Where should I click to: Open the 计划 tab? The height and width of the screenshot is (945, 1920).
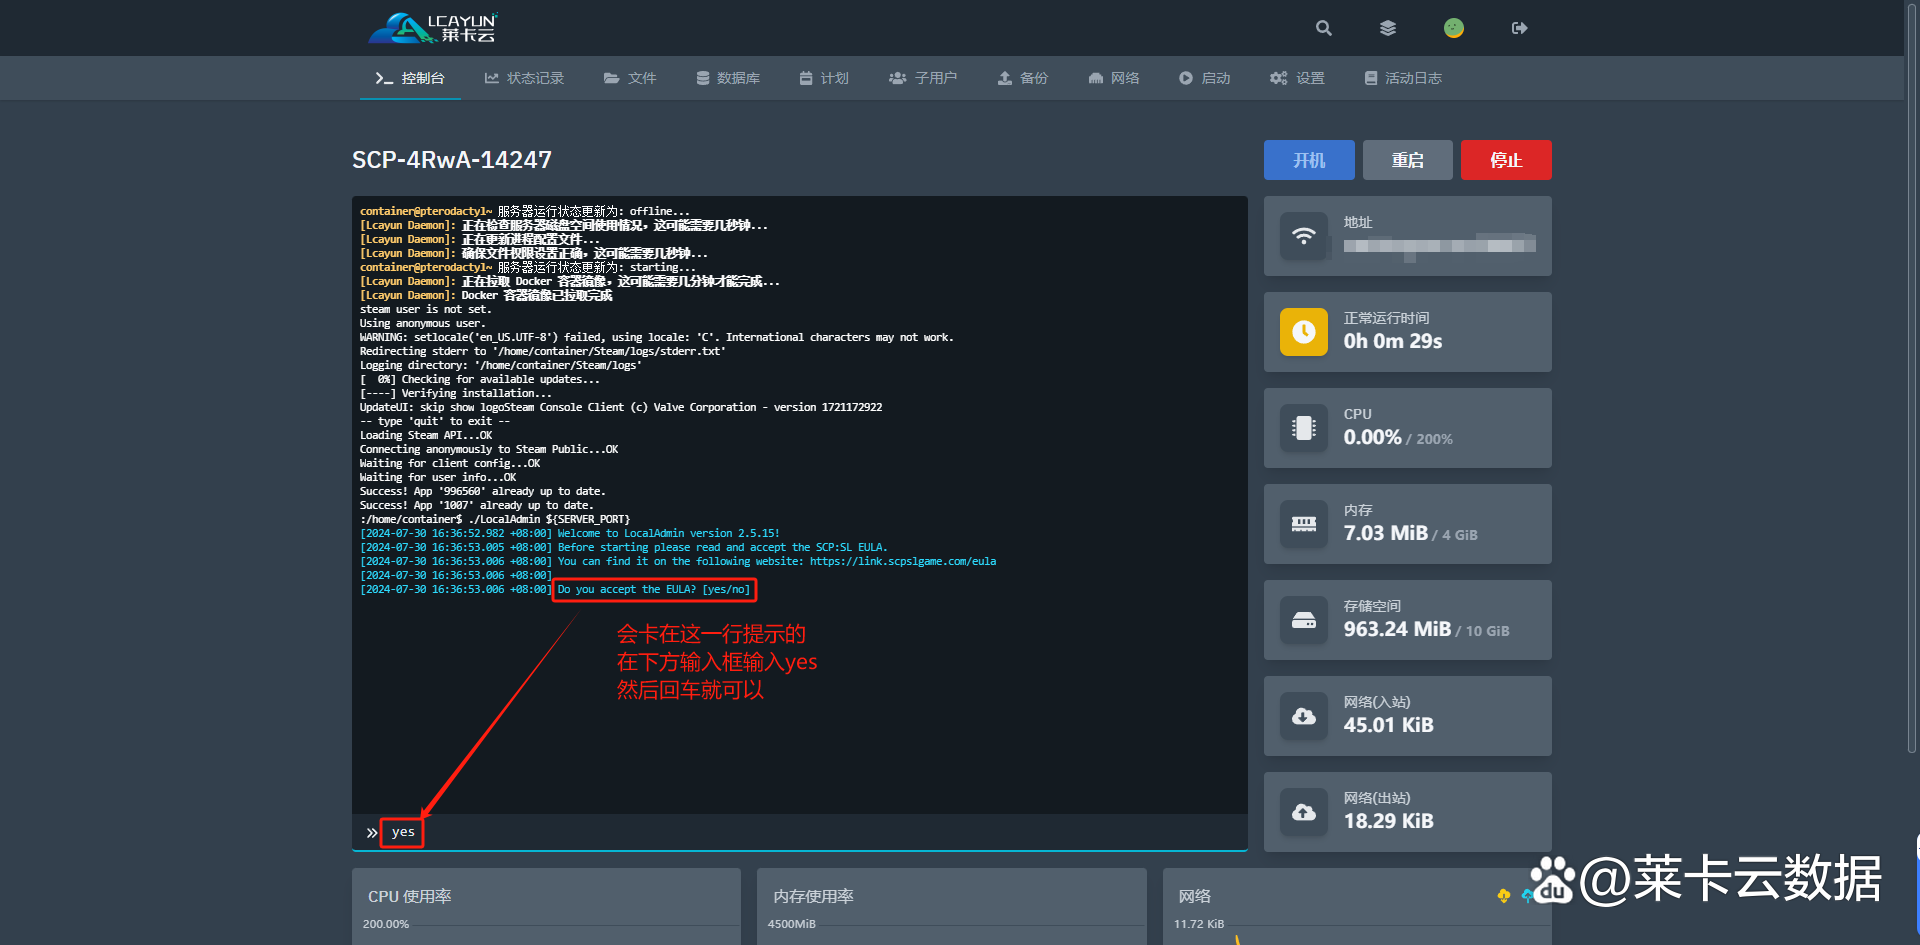point(824,78)
